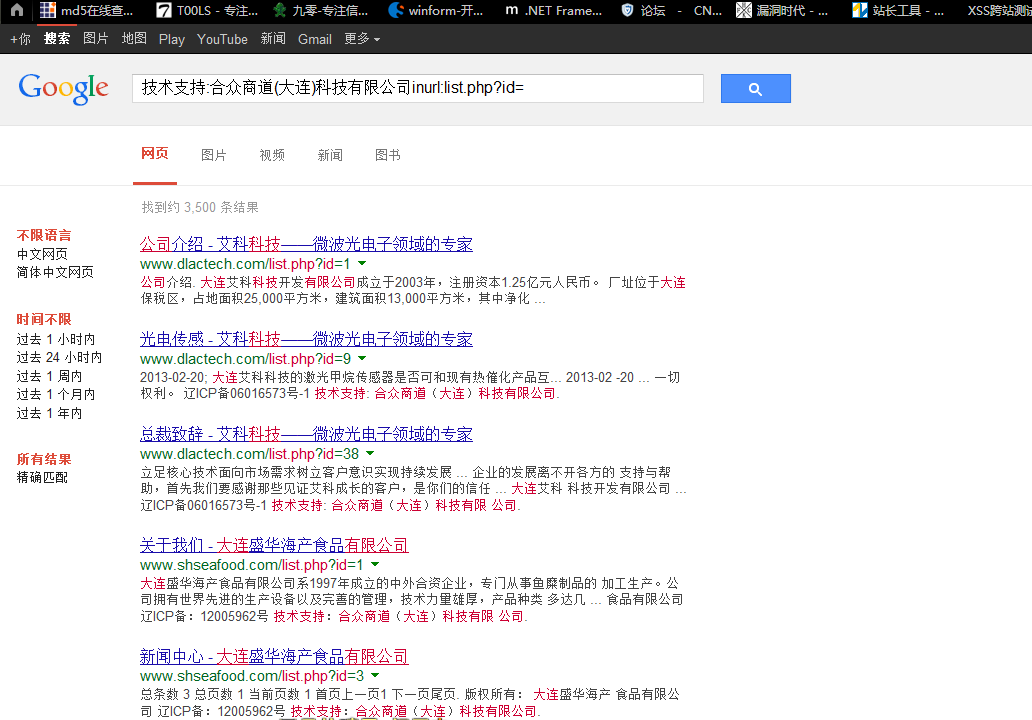
Task: Expand arrow next to shseafood list.php?id=1 URL
Action: click(x=374, y=564)
